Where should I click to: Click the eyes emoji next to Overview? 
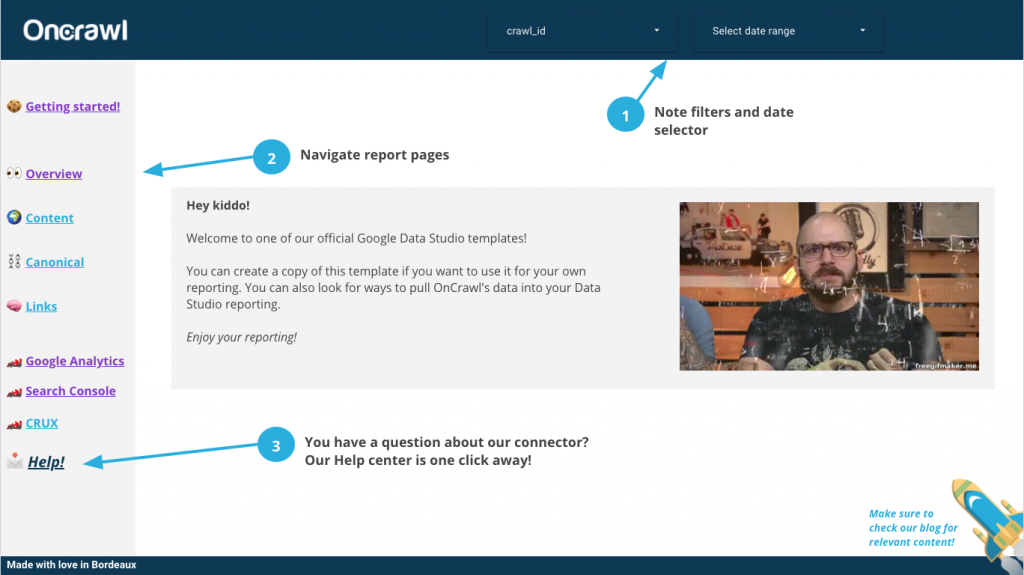click(x=14, y=173)
